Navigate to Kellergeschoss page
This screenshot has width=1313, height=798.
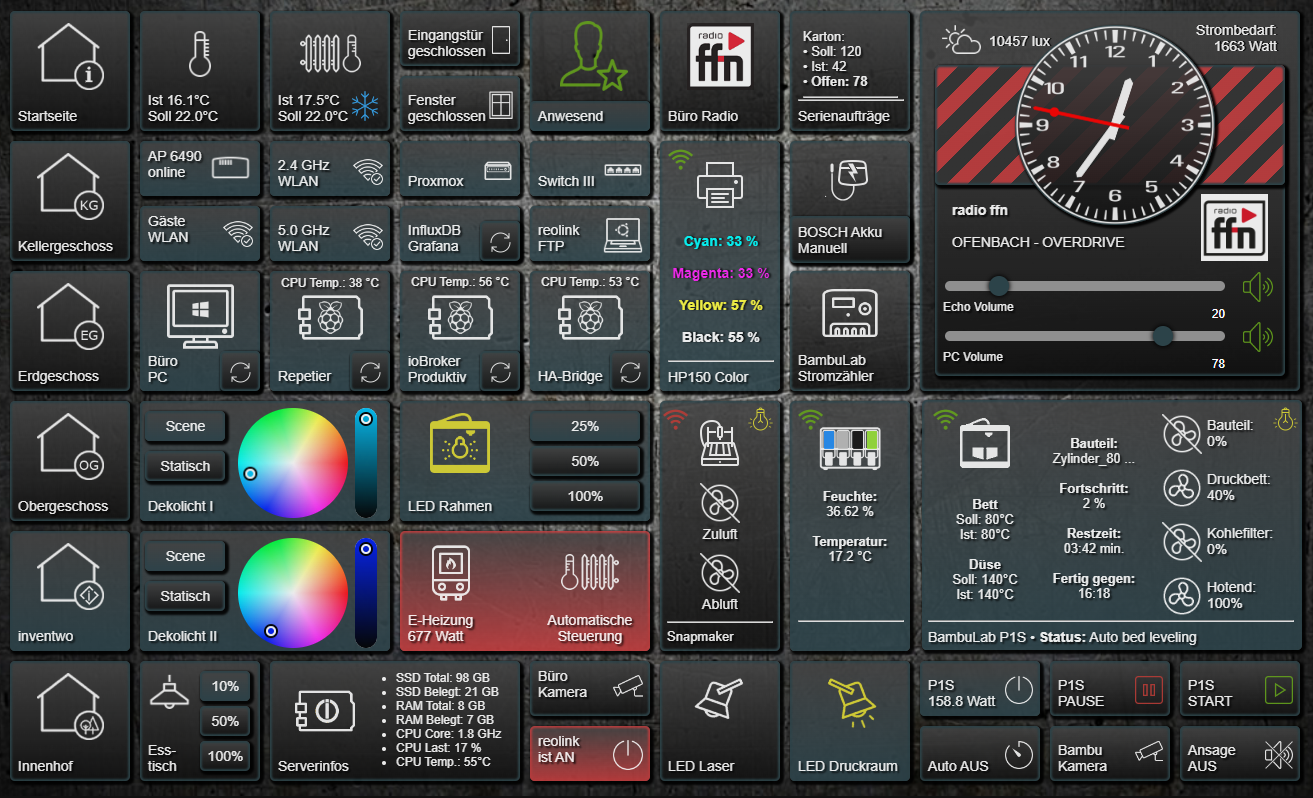coord(70,200)
